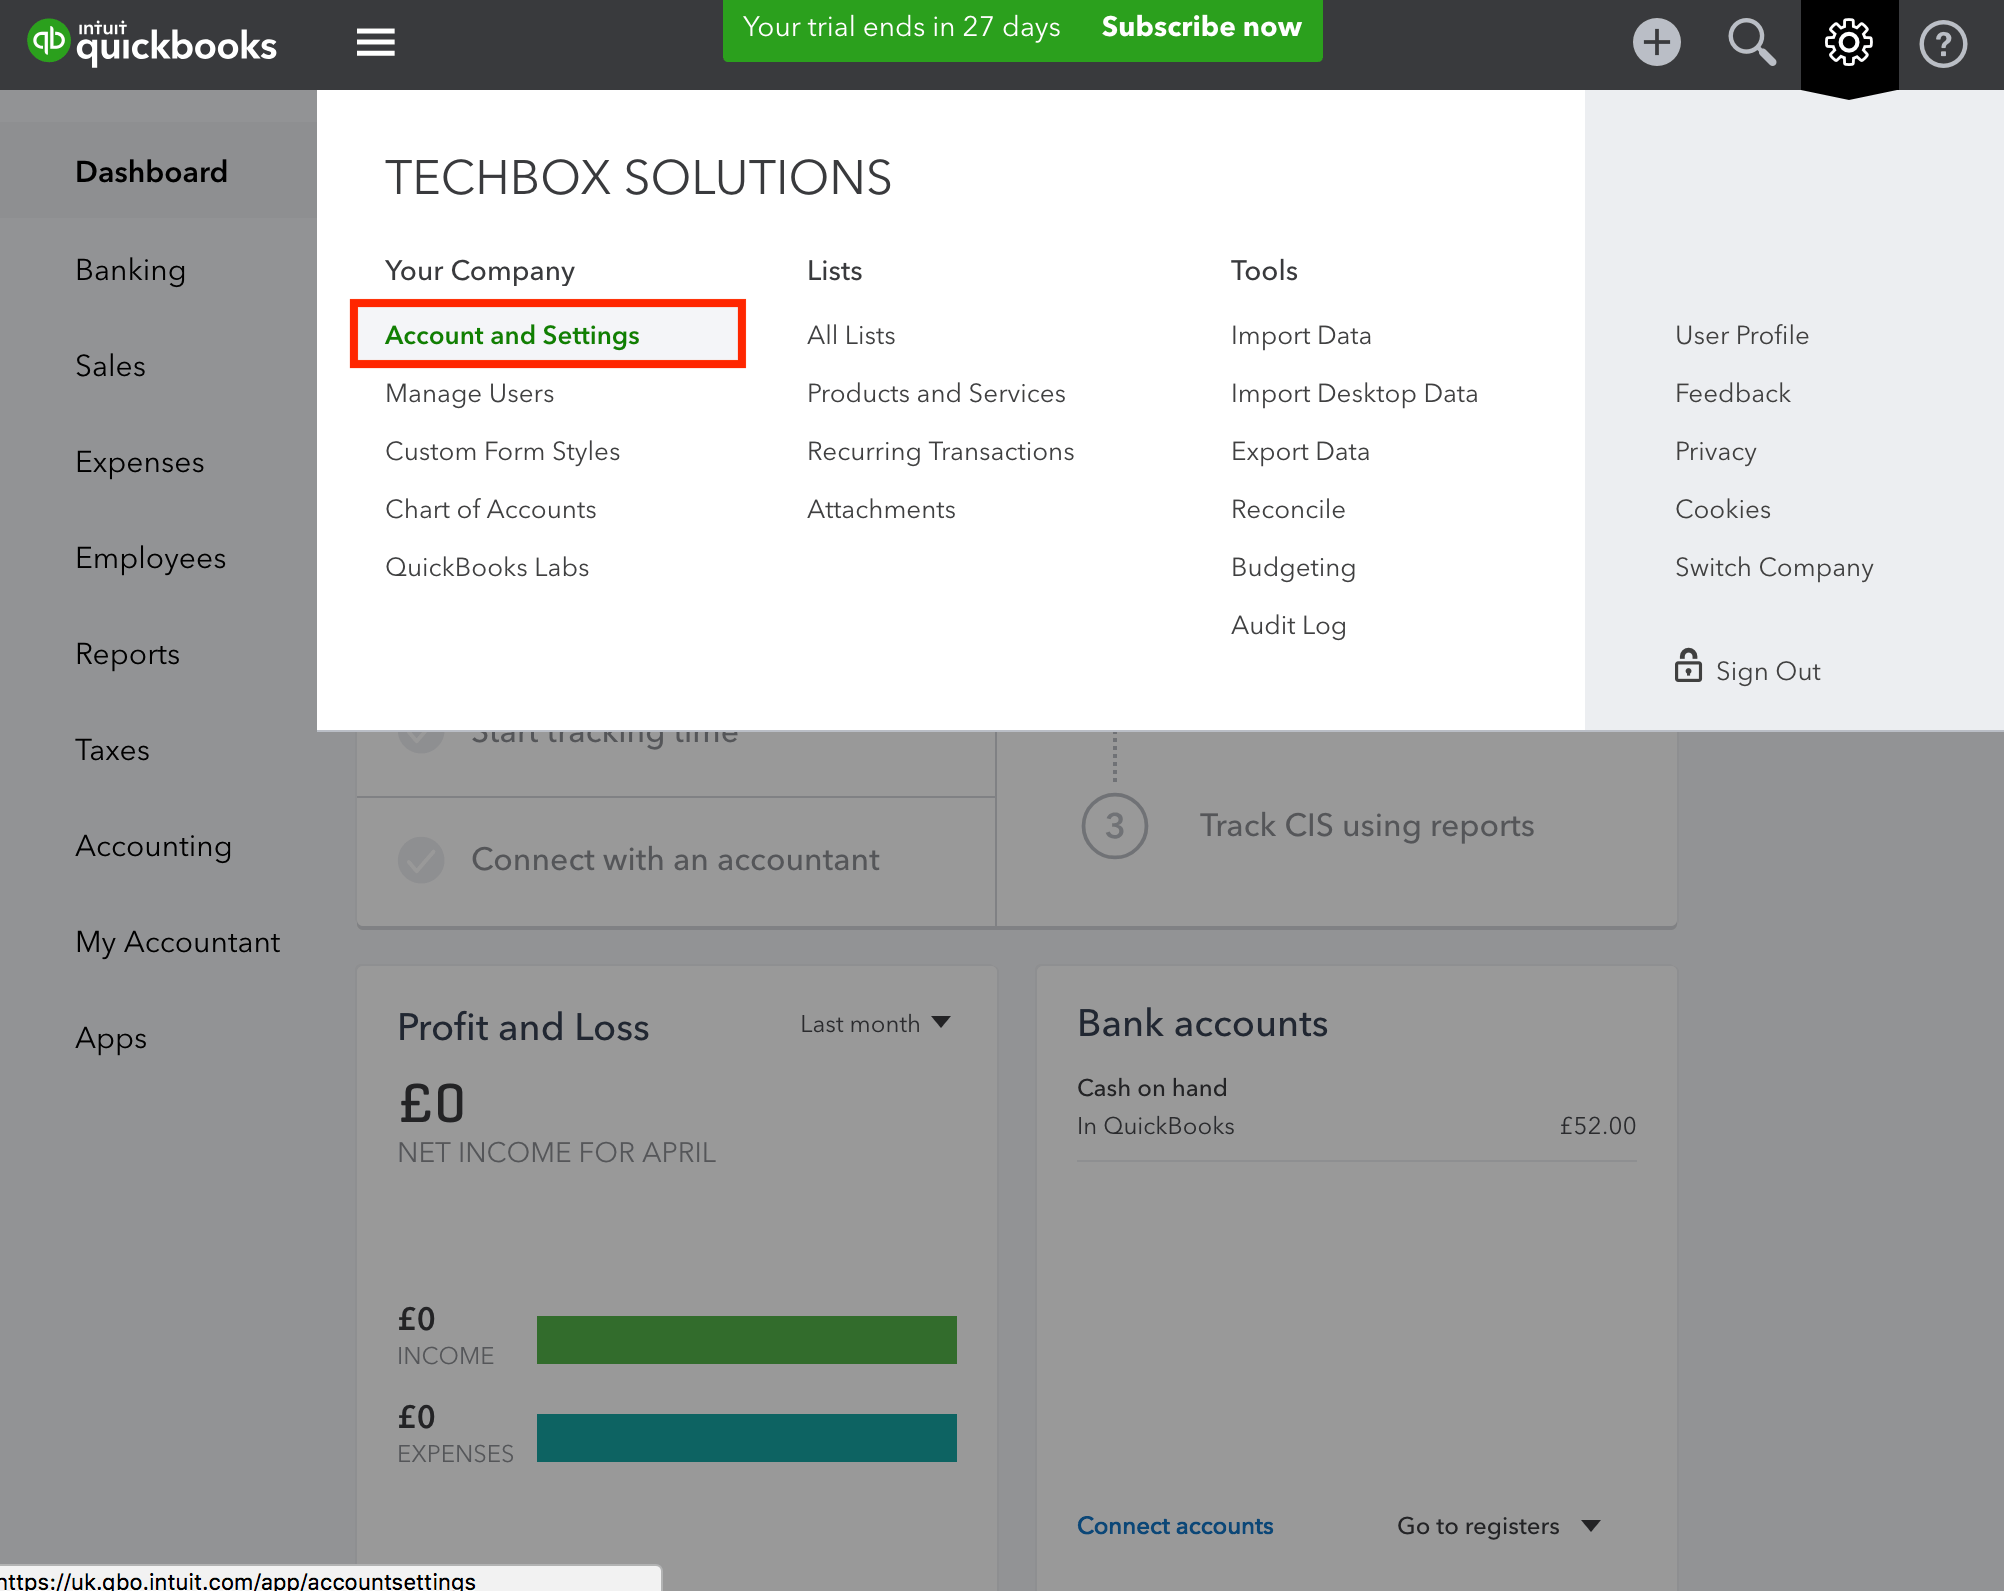Open Banking in the left sidebar
This screenshot has width=2004, height=1591.
[131, 270]
